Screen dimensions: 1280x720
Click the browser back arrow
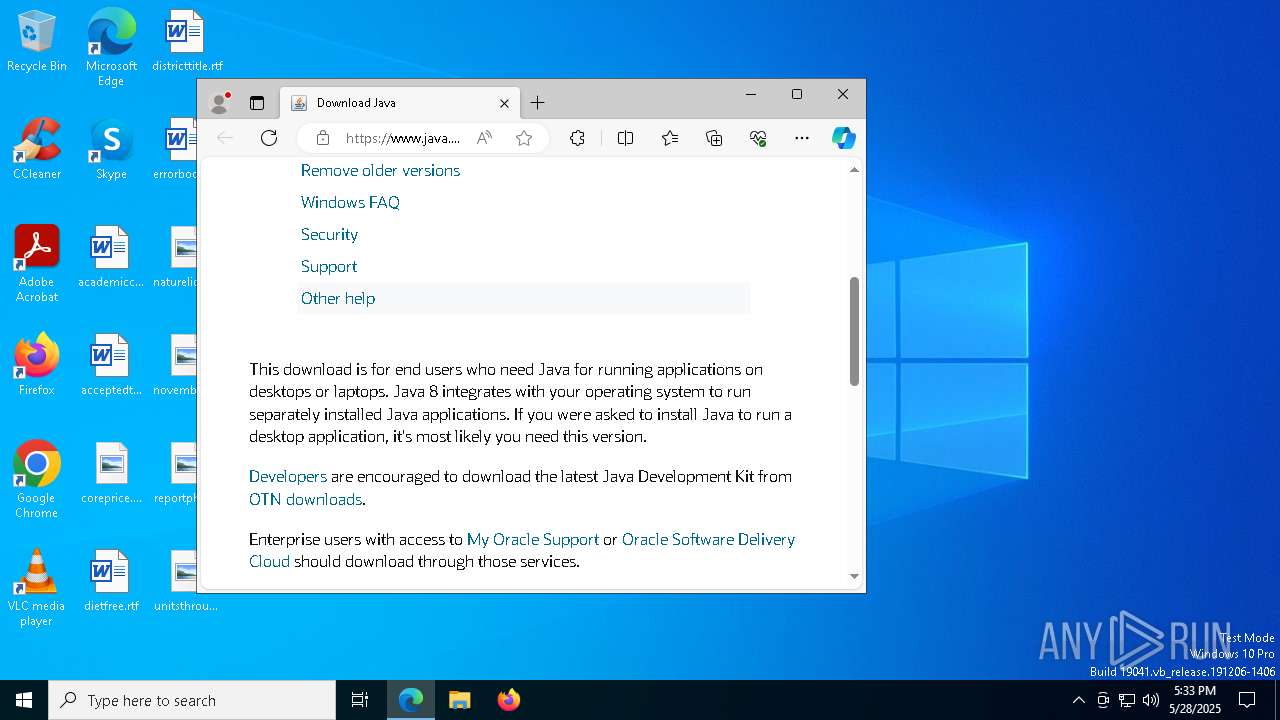[226, 138]
